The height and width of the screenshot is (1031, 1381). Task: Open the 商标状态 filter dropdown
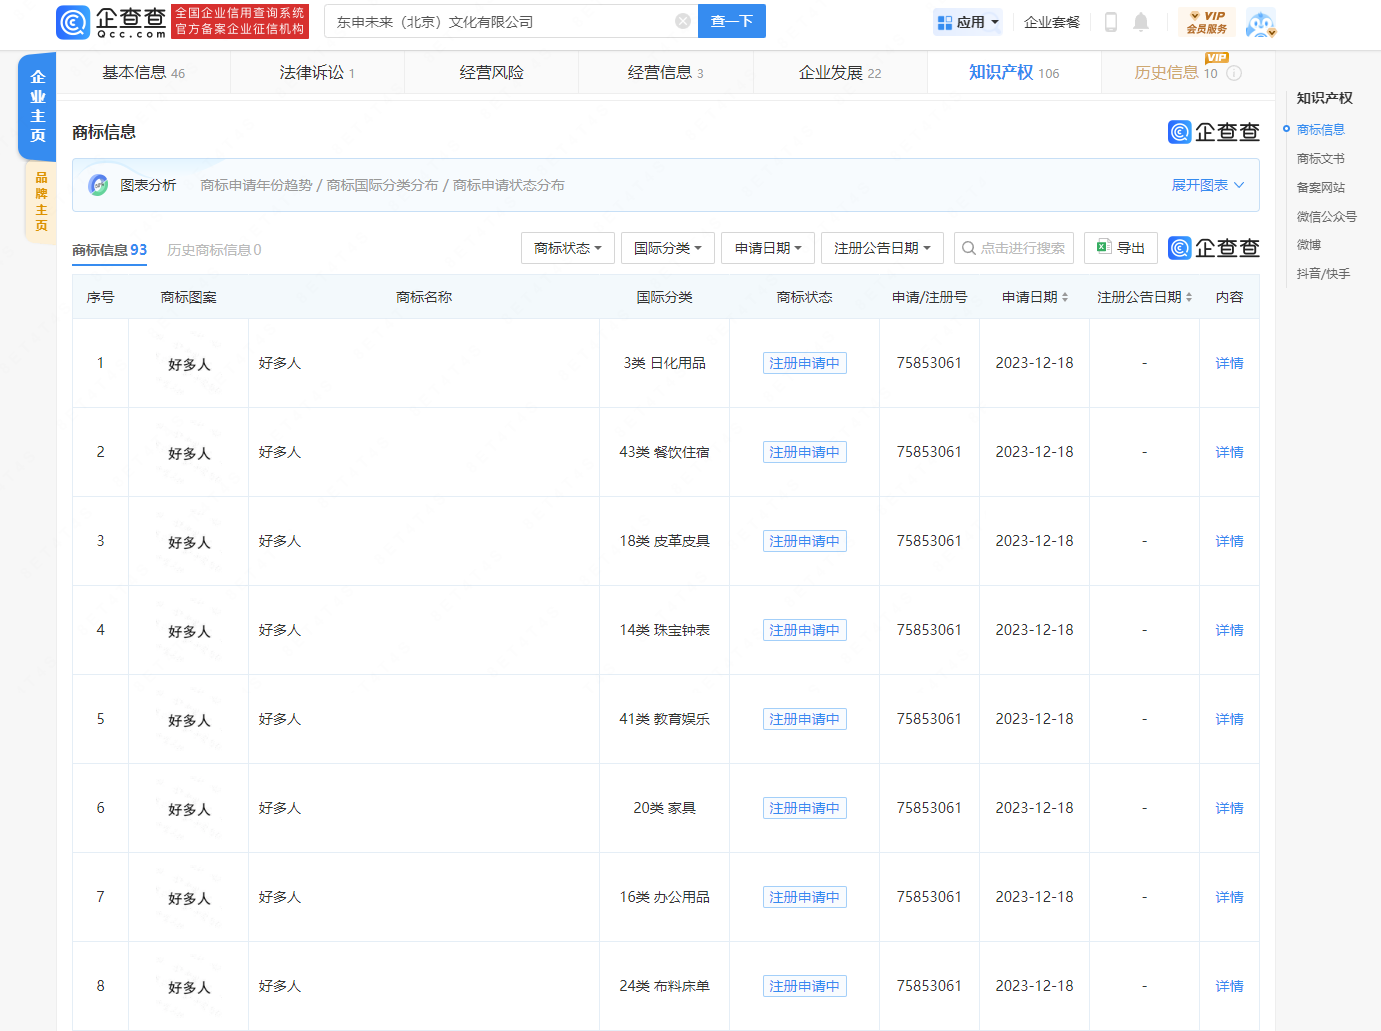(568, 248)
